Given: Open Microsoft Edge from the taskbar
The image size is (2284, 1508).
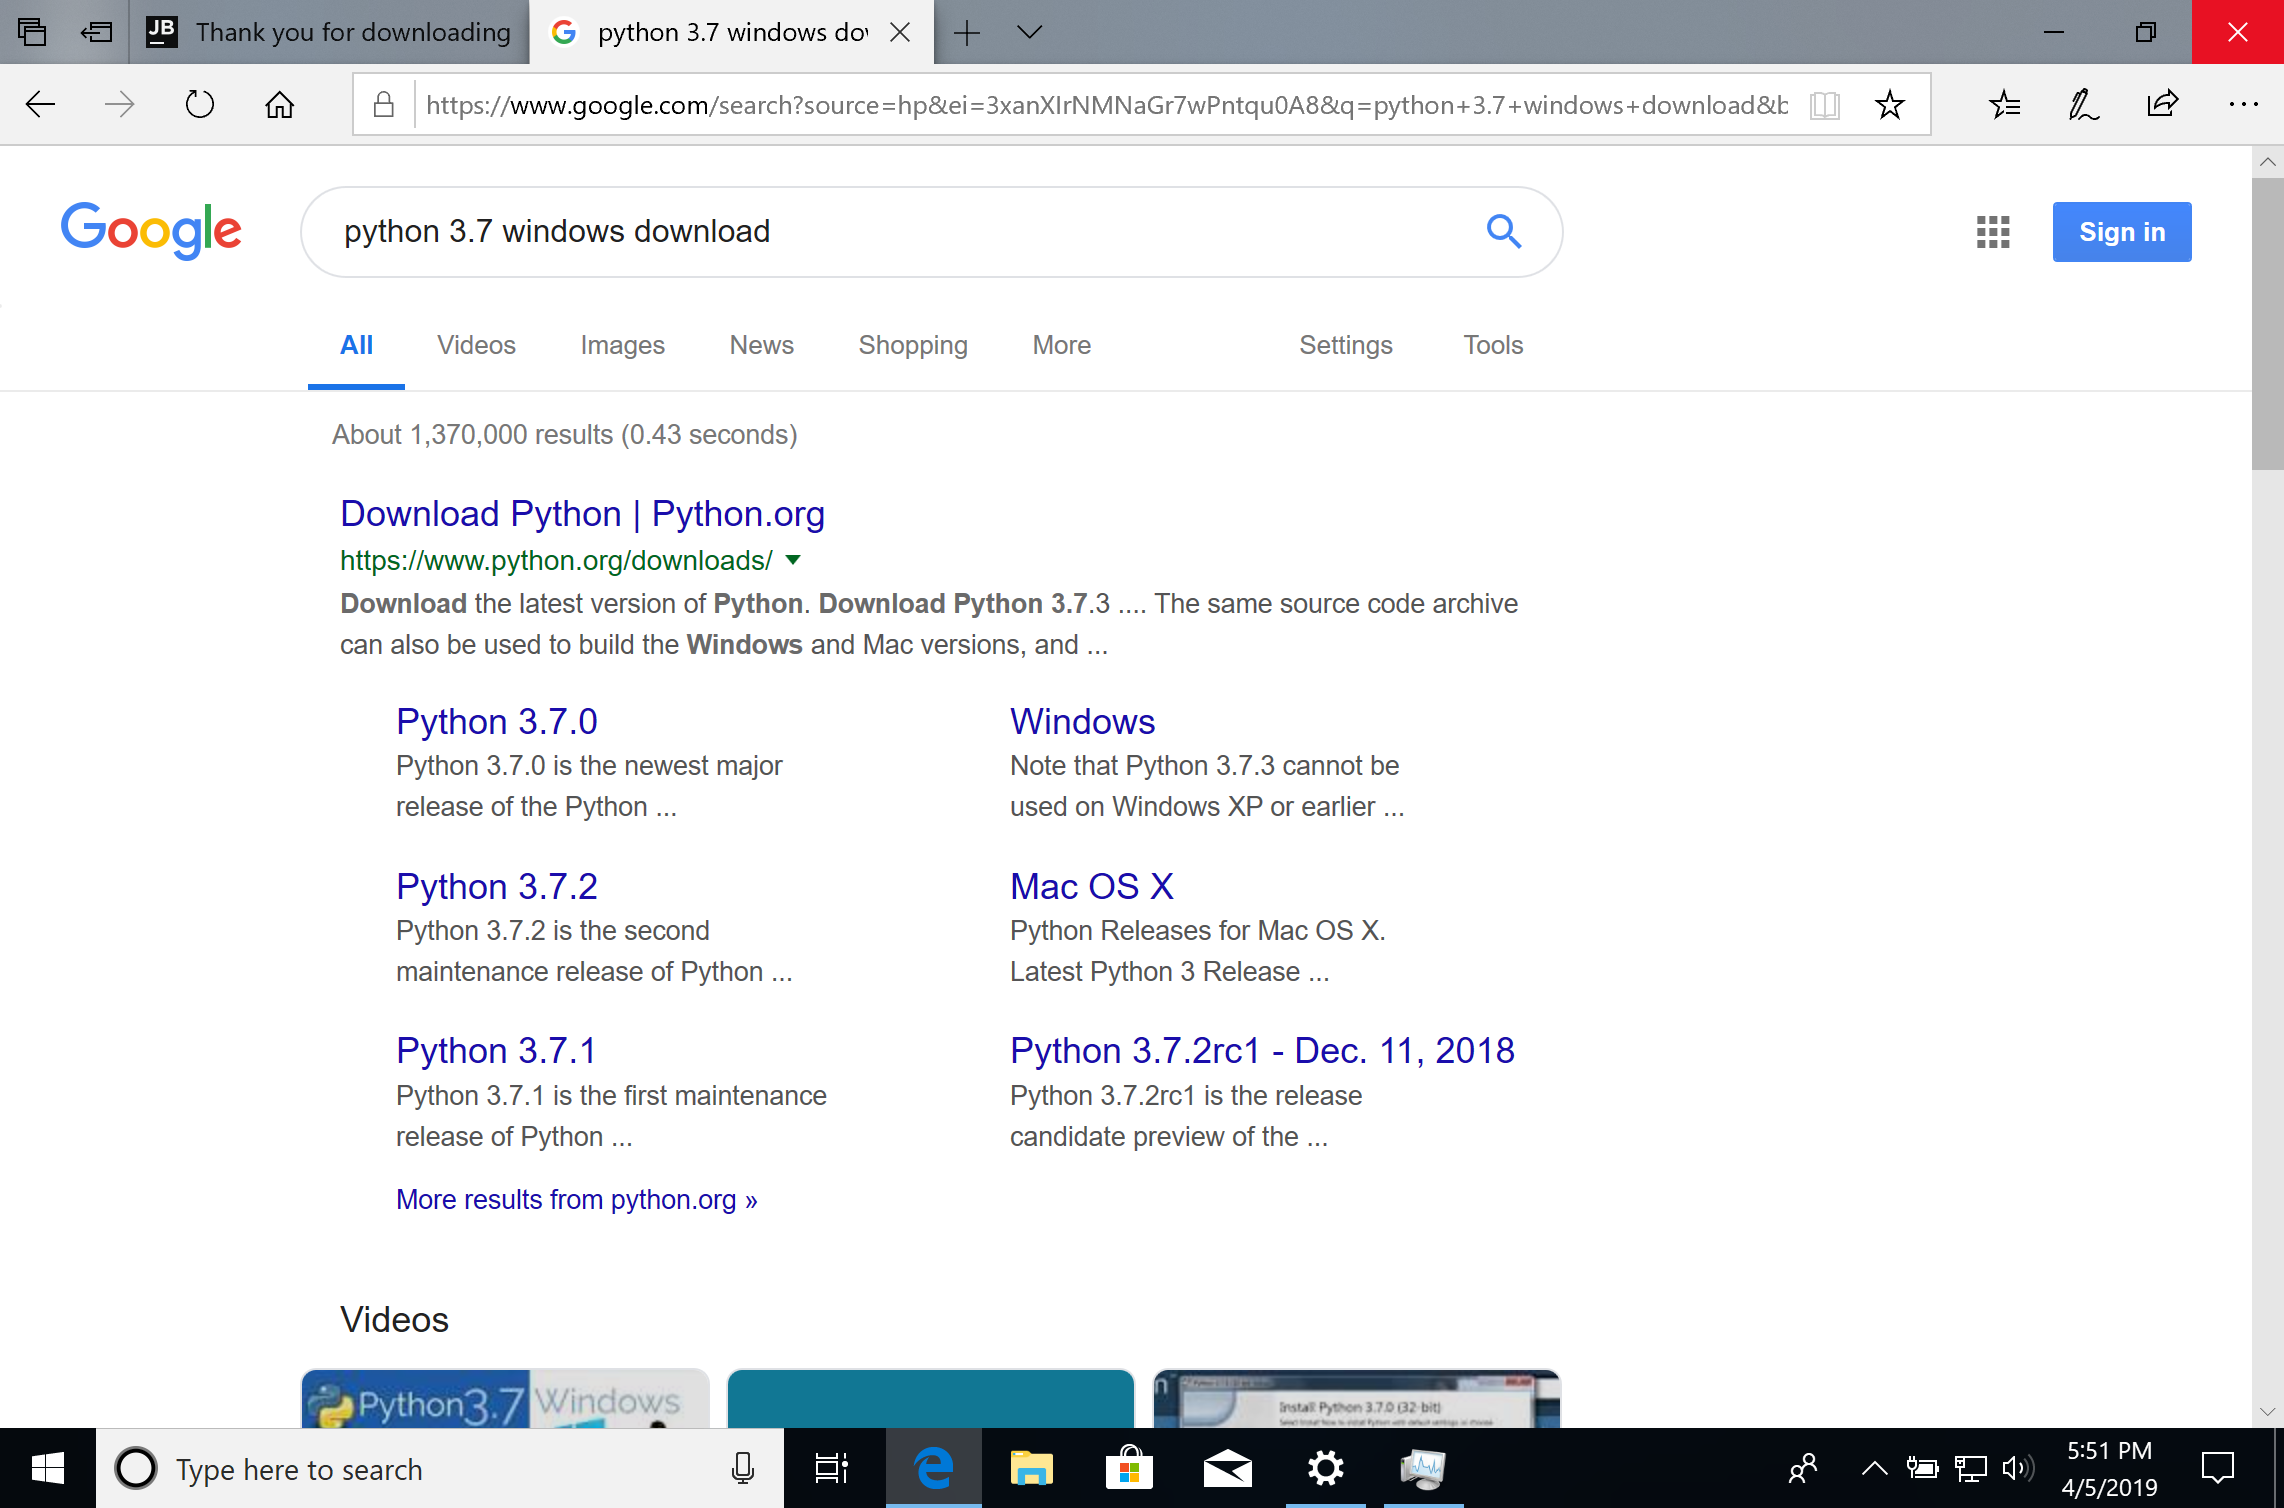Looking at the screenshot, I should coord(933,1468).
